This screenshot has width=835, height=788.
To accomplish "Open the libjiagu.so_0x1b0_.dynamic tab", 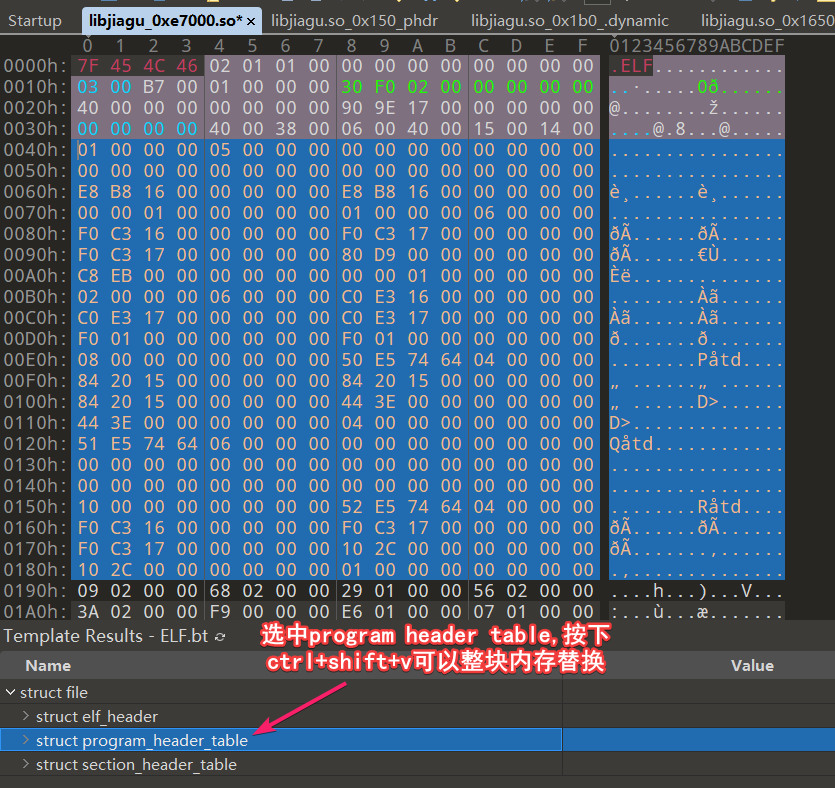I will coord(569,21).
